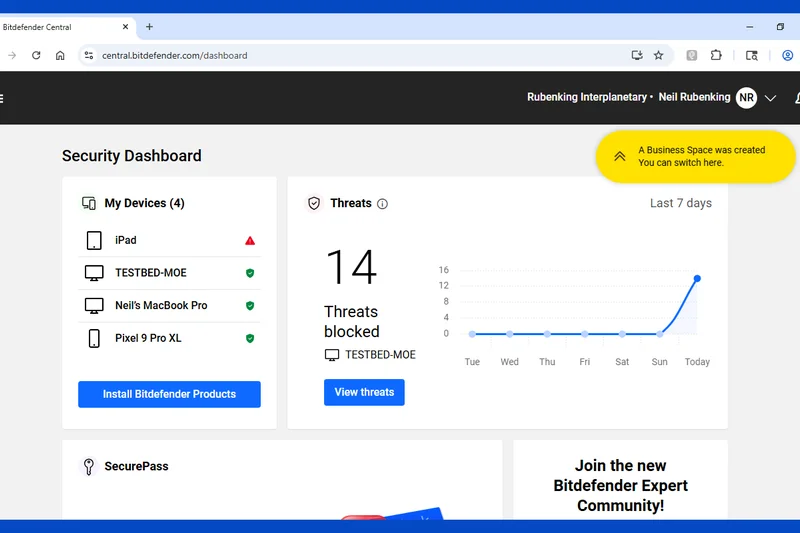Close the Bitdefender Central tab
The height and width of the screenshot is (533, 800).
pos(126,27)
